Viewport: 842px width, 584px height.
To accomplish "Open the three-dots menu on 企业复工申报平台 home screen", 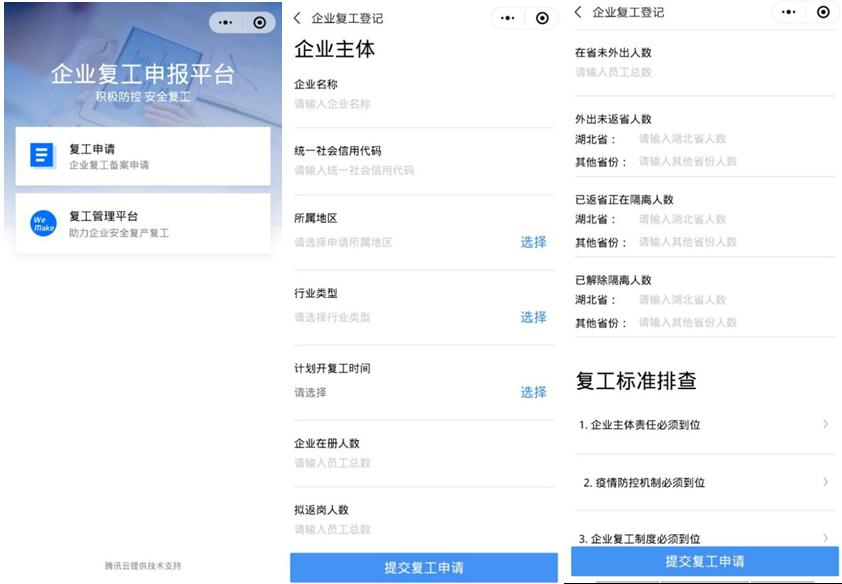I will [225, 22].
